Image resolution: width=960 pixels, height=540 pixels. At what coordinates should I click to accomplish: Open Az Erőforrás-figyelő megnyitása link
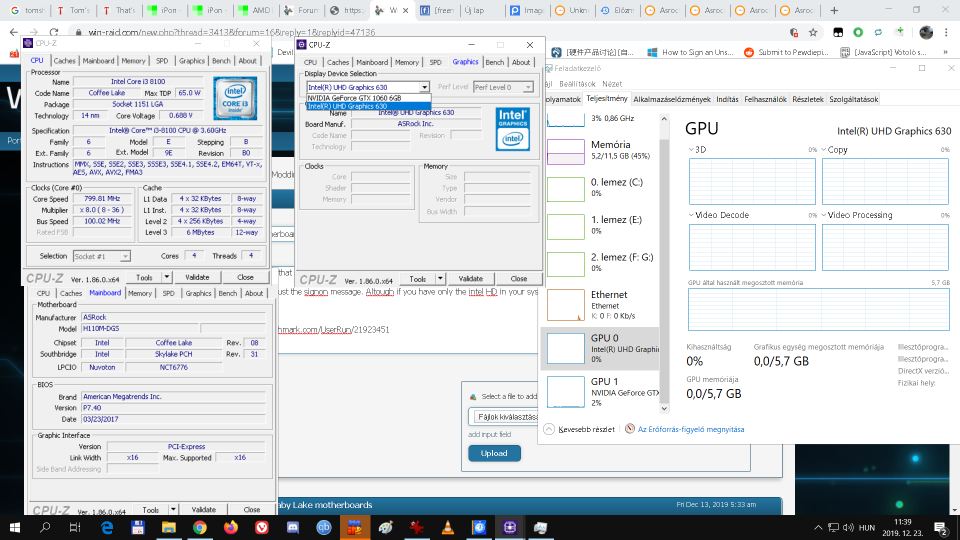pos(691,429)
